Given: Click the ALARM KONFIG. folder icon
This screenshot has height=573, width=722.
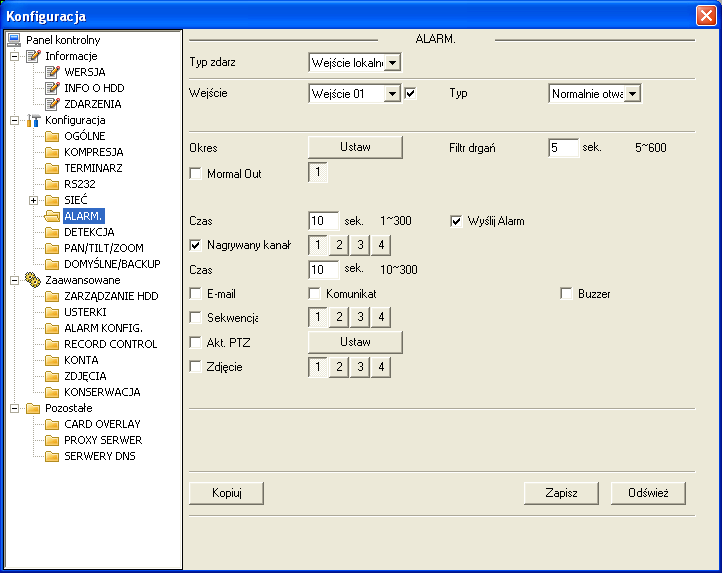Looking at the screenshot, I should tap(52, 328).
